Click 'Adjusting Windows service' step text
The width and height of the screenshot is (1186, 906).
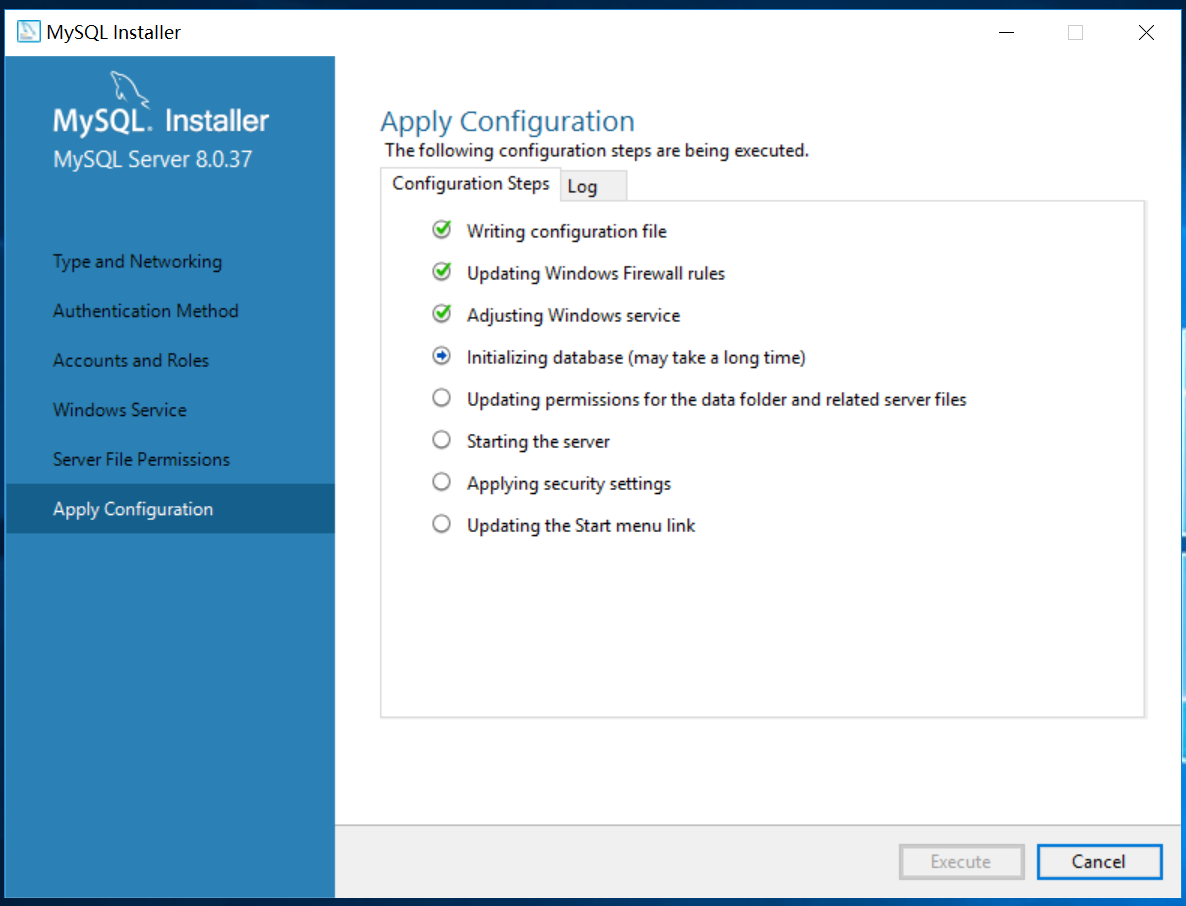[x=573, y=315]
